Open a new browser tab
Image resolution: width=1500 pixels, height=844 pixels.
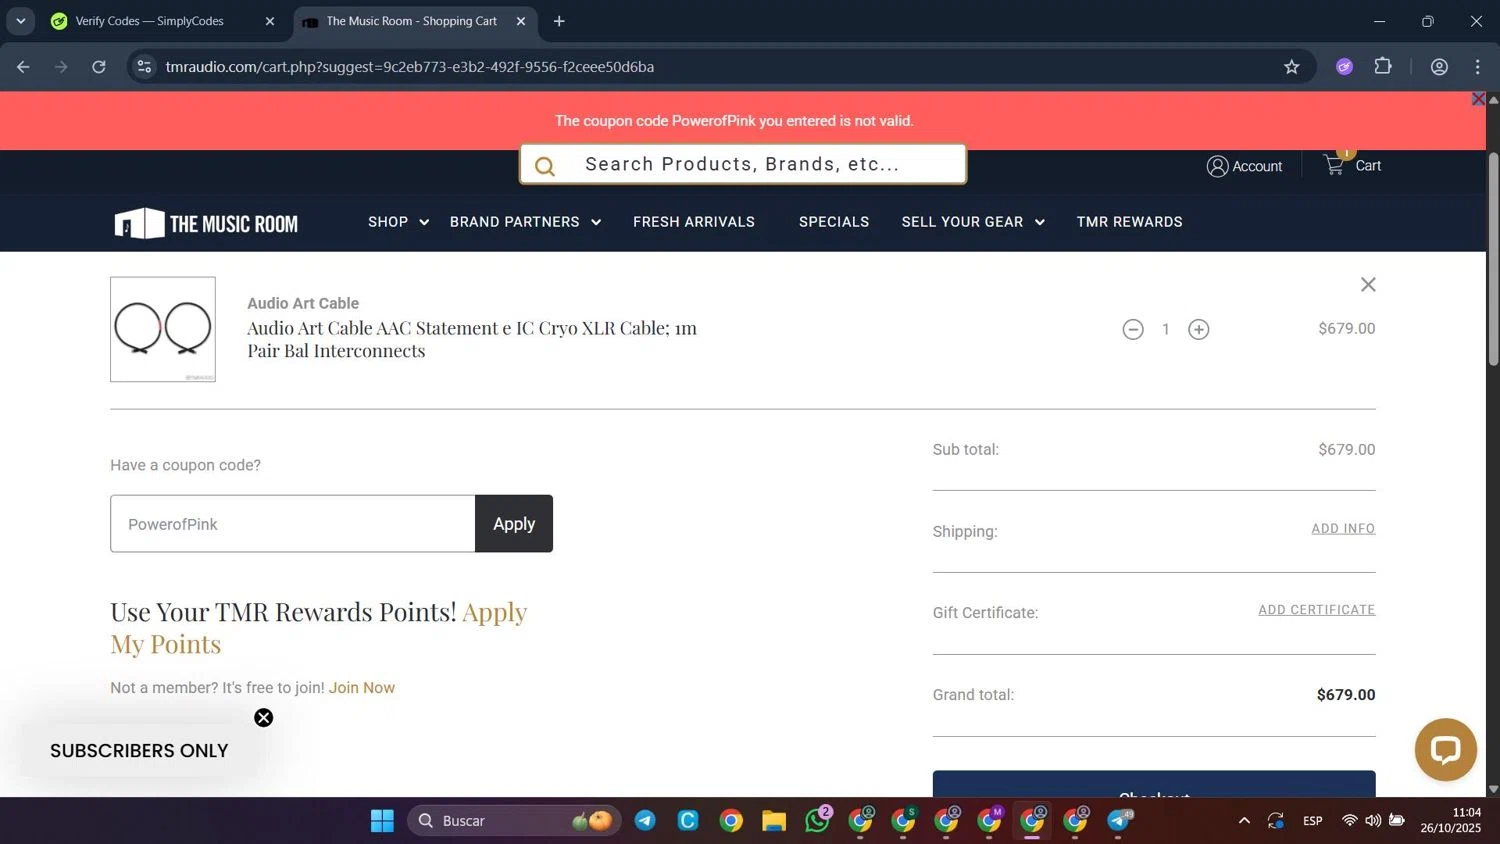559,21
